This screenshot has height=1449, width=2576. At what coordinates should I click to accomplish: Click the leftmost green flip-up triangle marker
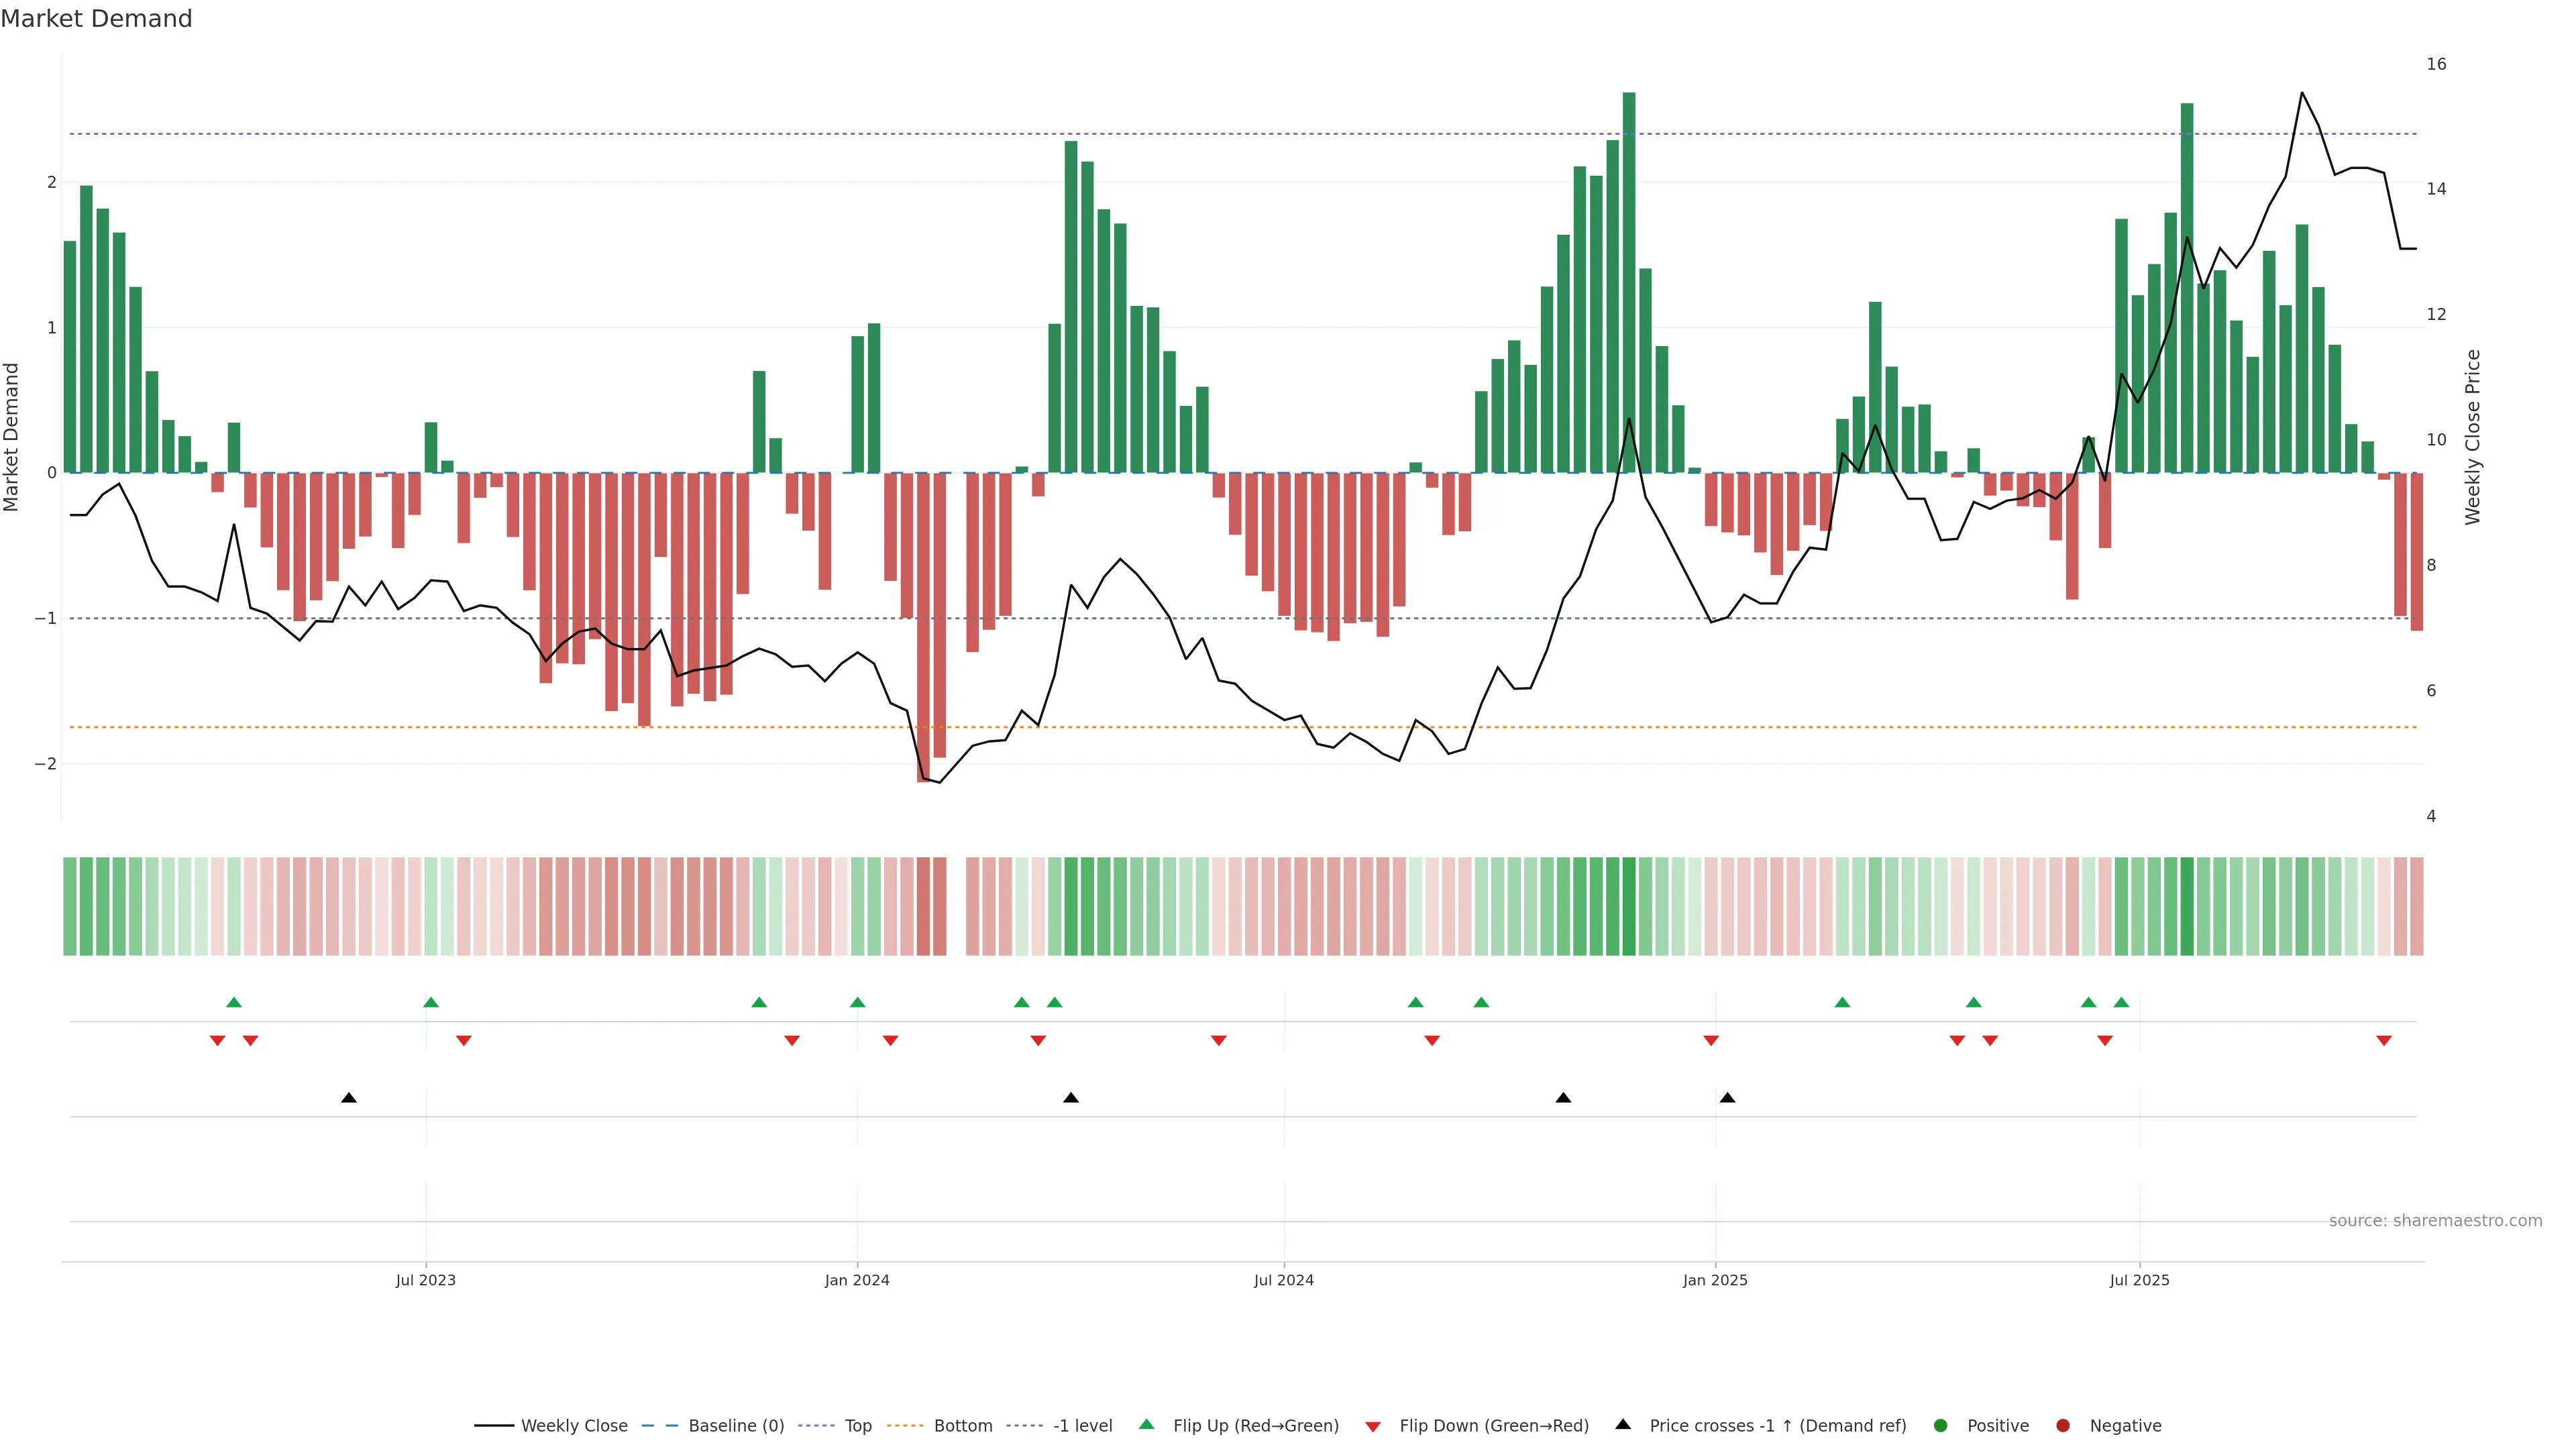coord(234,1002)
